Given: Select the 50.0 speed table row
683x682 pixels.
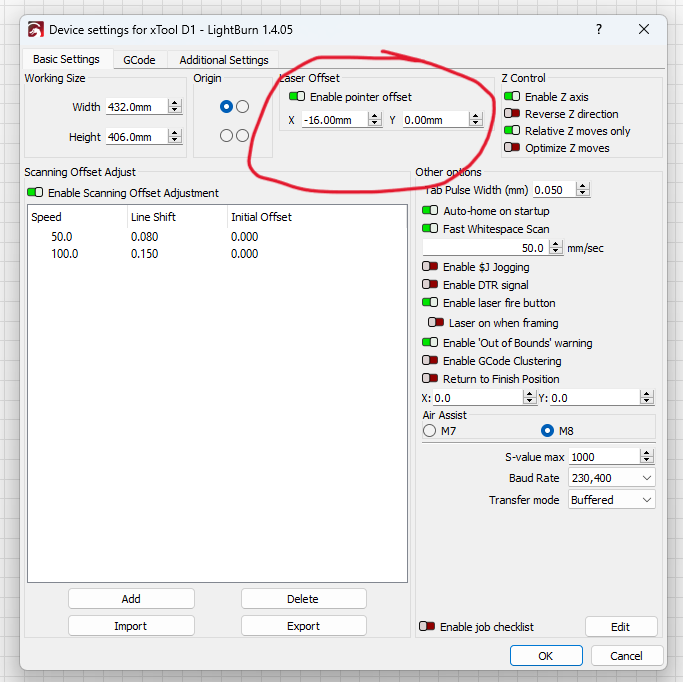Looking at the screenshot, I should click(217, 236).
